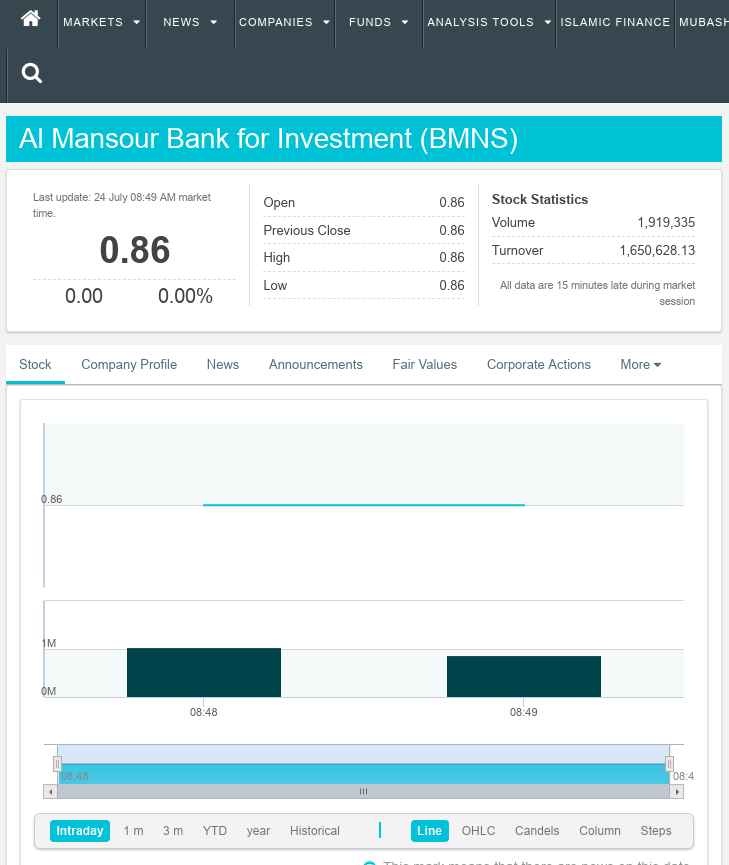Open the News navbar menu
729x865 pixels.
[182, 23]
